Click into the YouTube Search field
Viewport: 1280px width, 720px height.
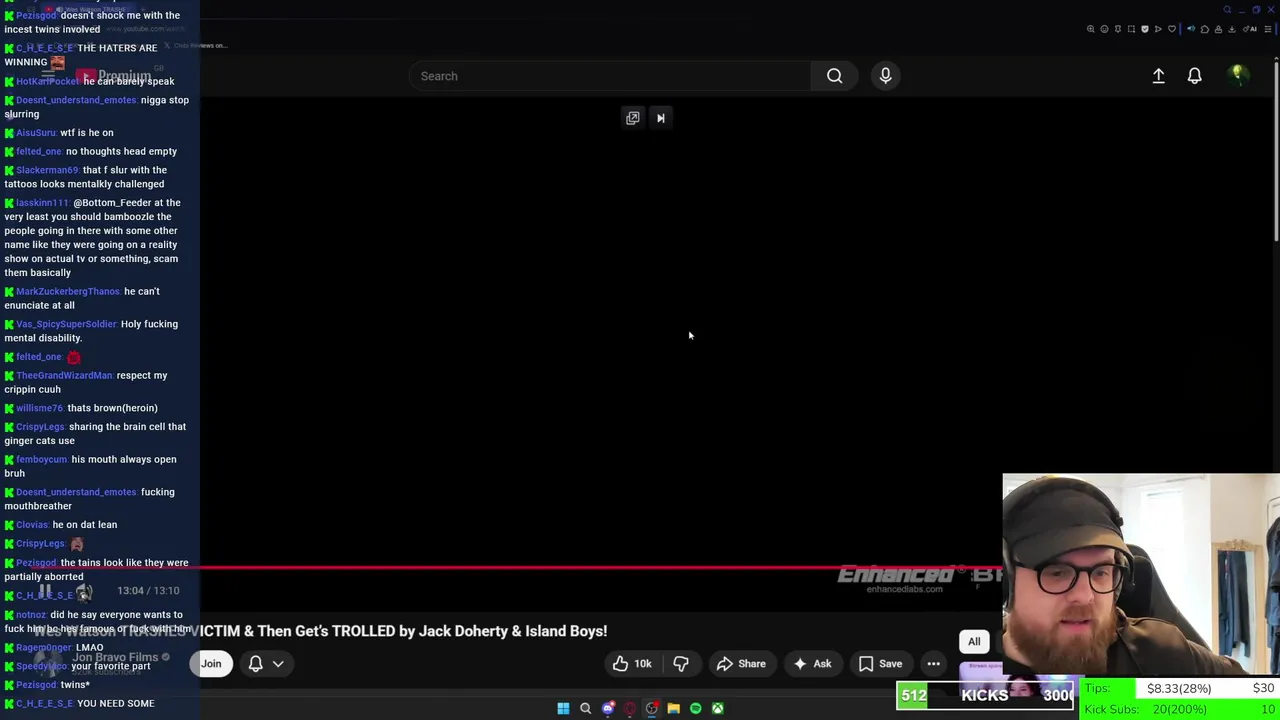click(610, 76)
